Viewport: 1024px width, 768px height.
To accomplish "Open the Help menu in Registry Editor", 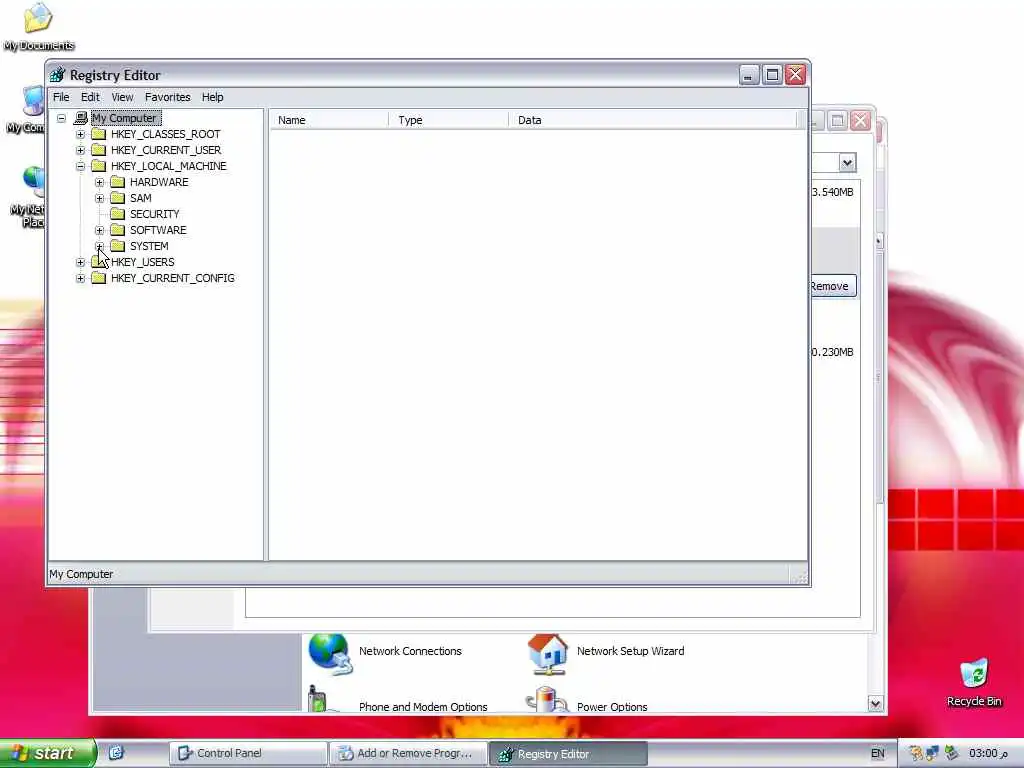I will [212, 97].
